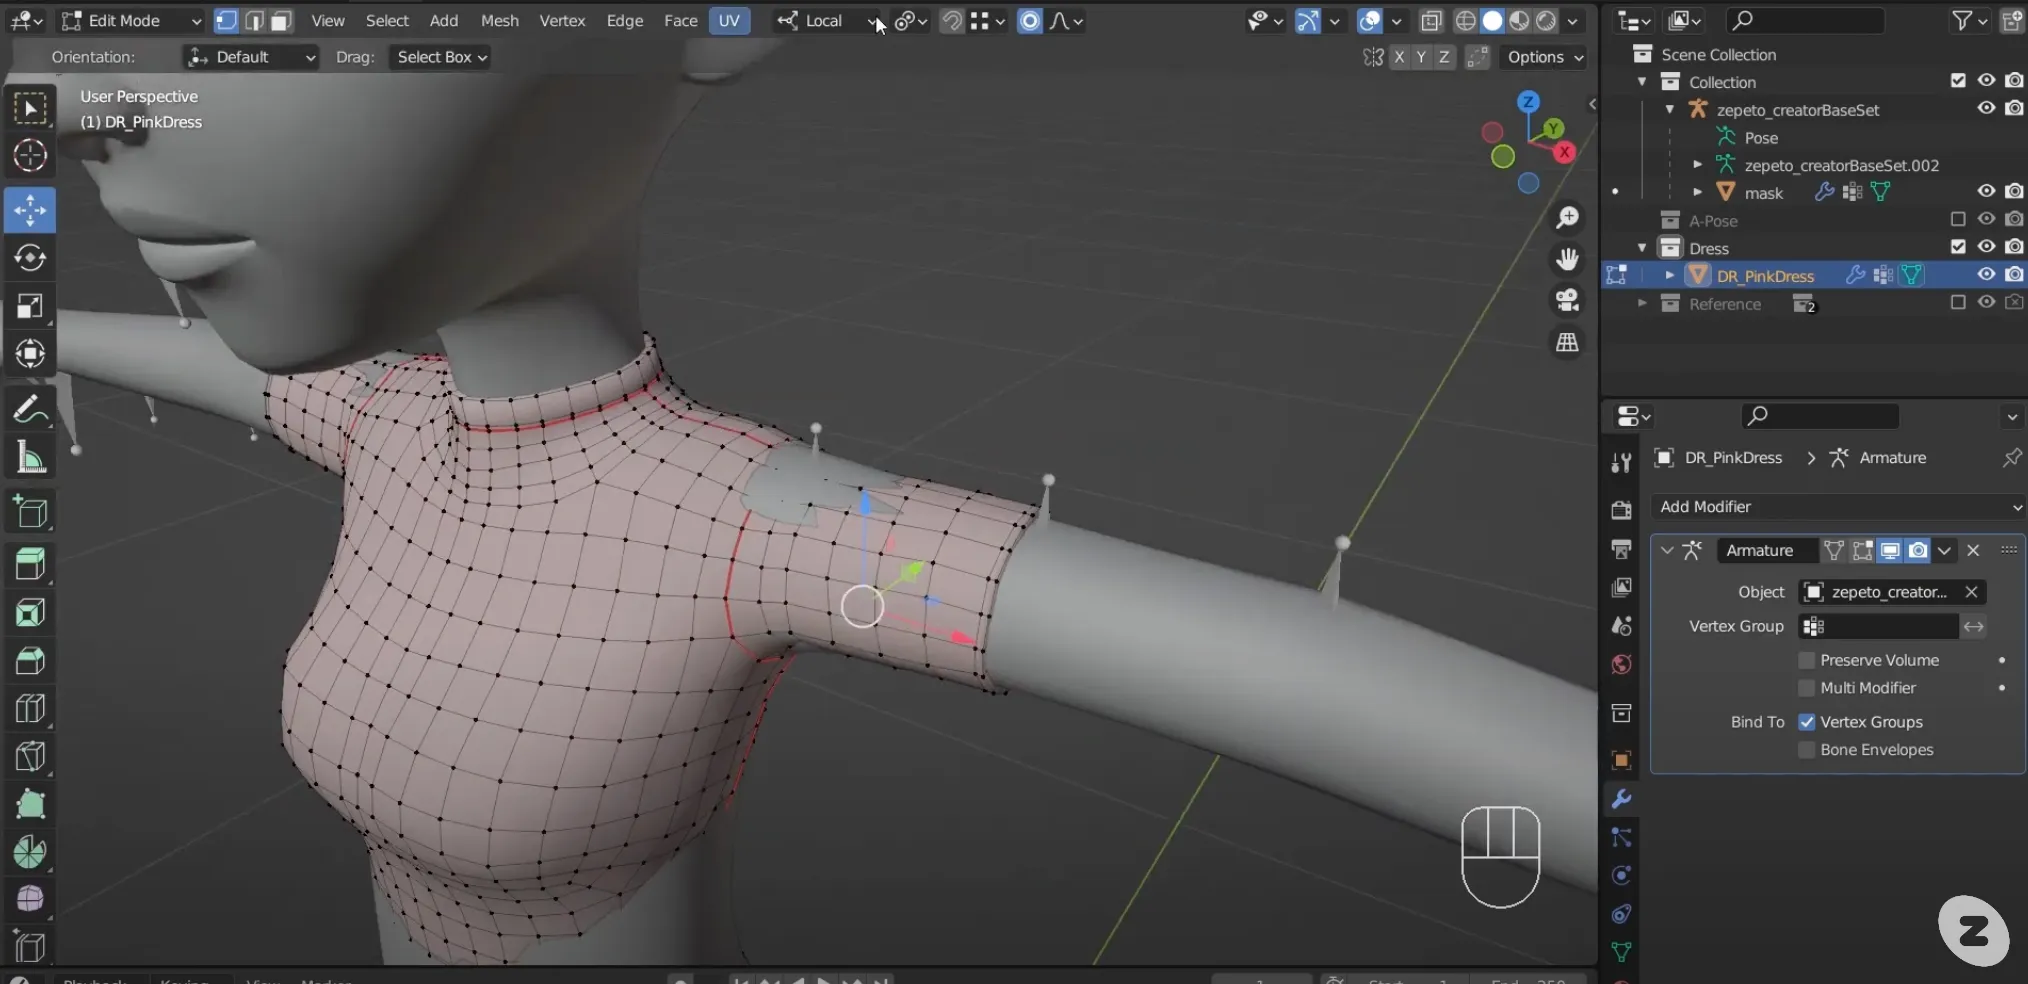The image size is (2028, 984).
Task: Toggle Multi Modifier checkbox
Action: [x=1806, y=688]
